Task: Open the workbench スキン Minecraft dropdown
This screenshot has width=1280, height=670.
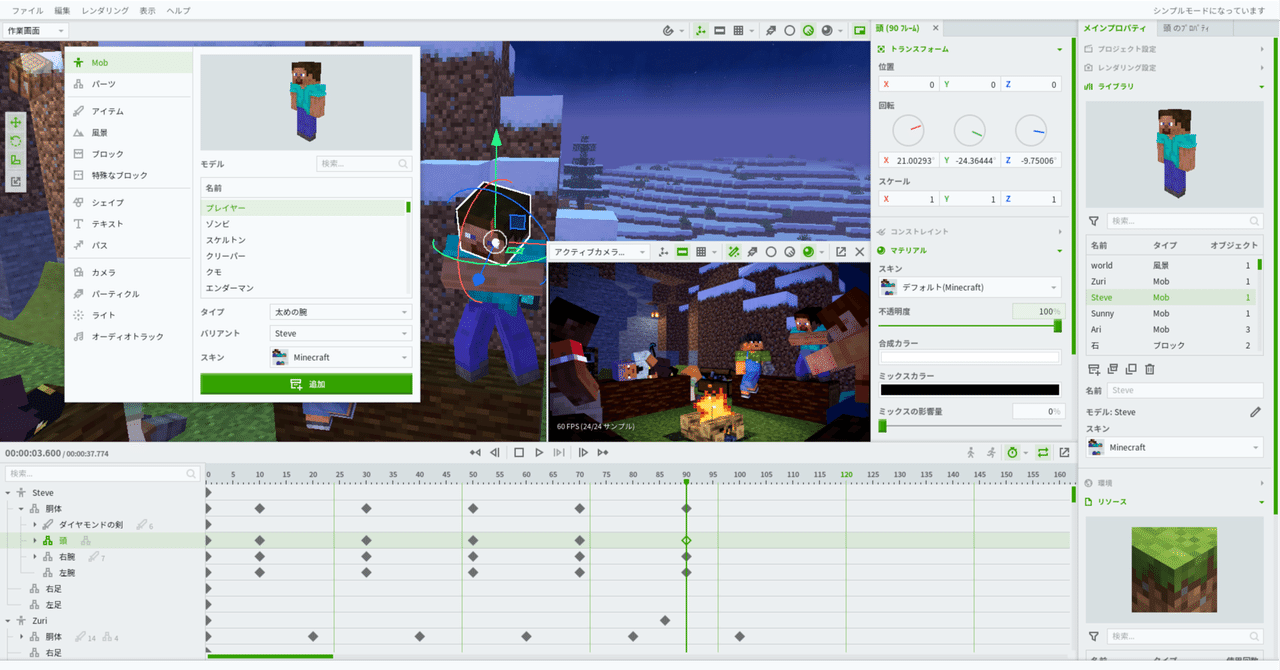Action: (340, 357)
